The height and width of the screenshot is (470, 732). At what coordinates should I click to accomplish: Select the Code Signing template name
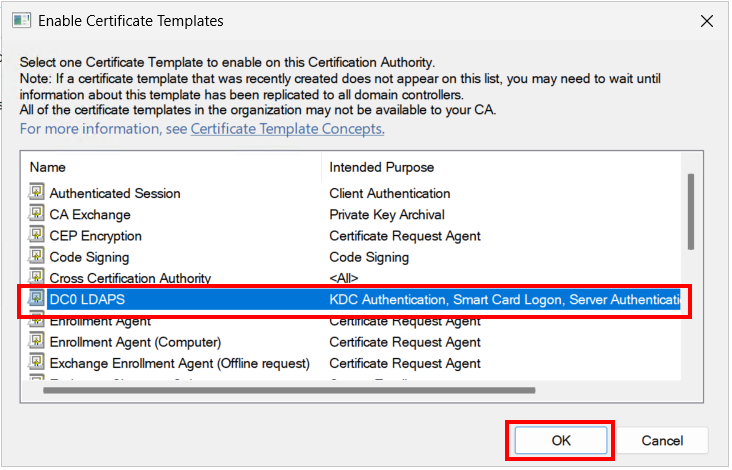[x=89, y=257]
